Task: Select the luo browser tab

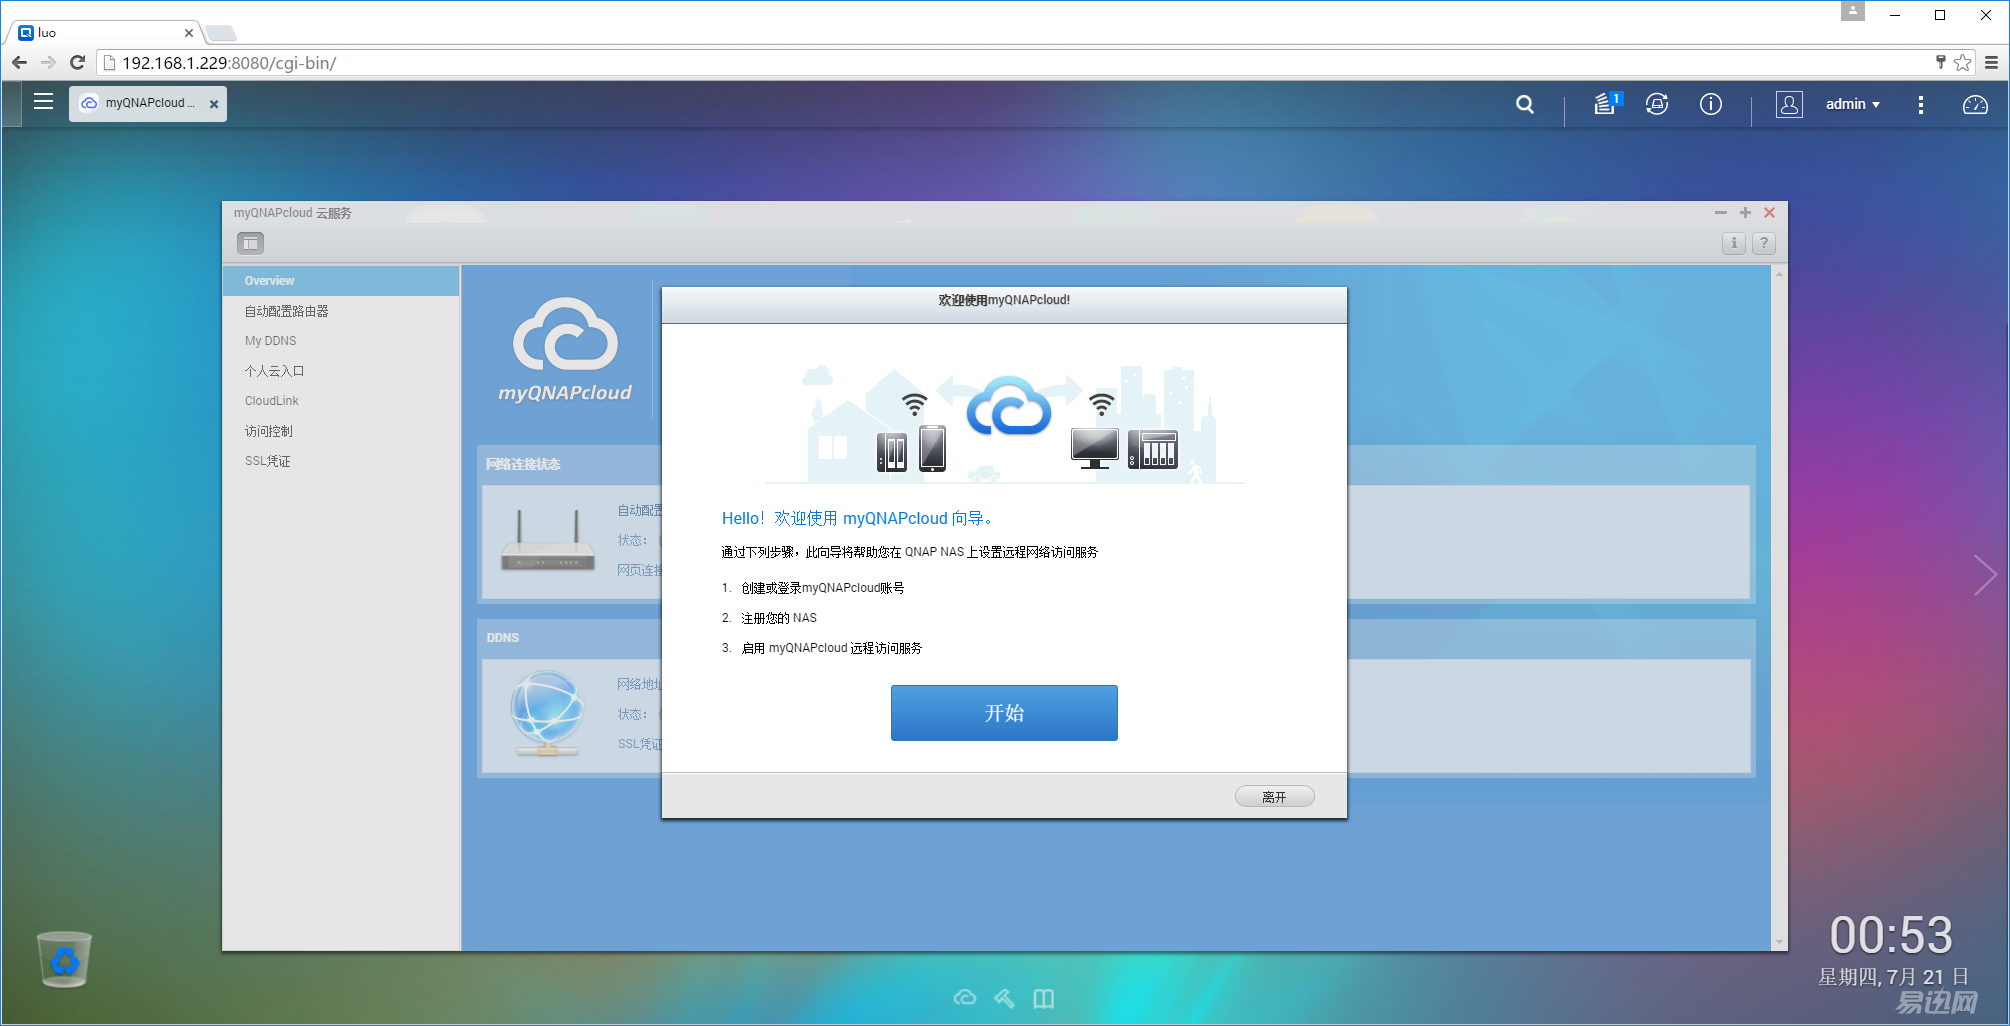Action: click(103, 33)
